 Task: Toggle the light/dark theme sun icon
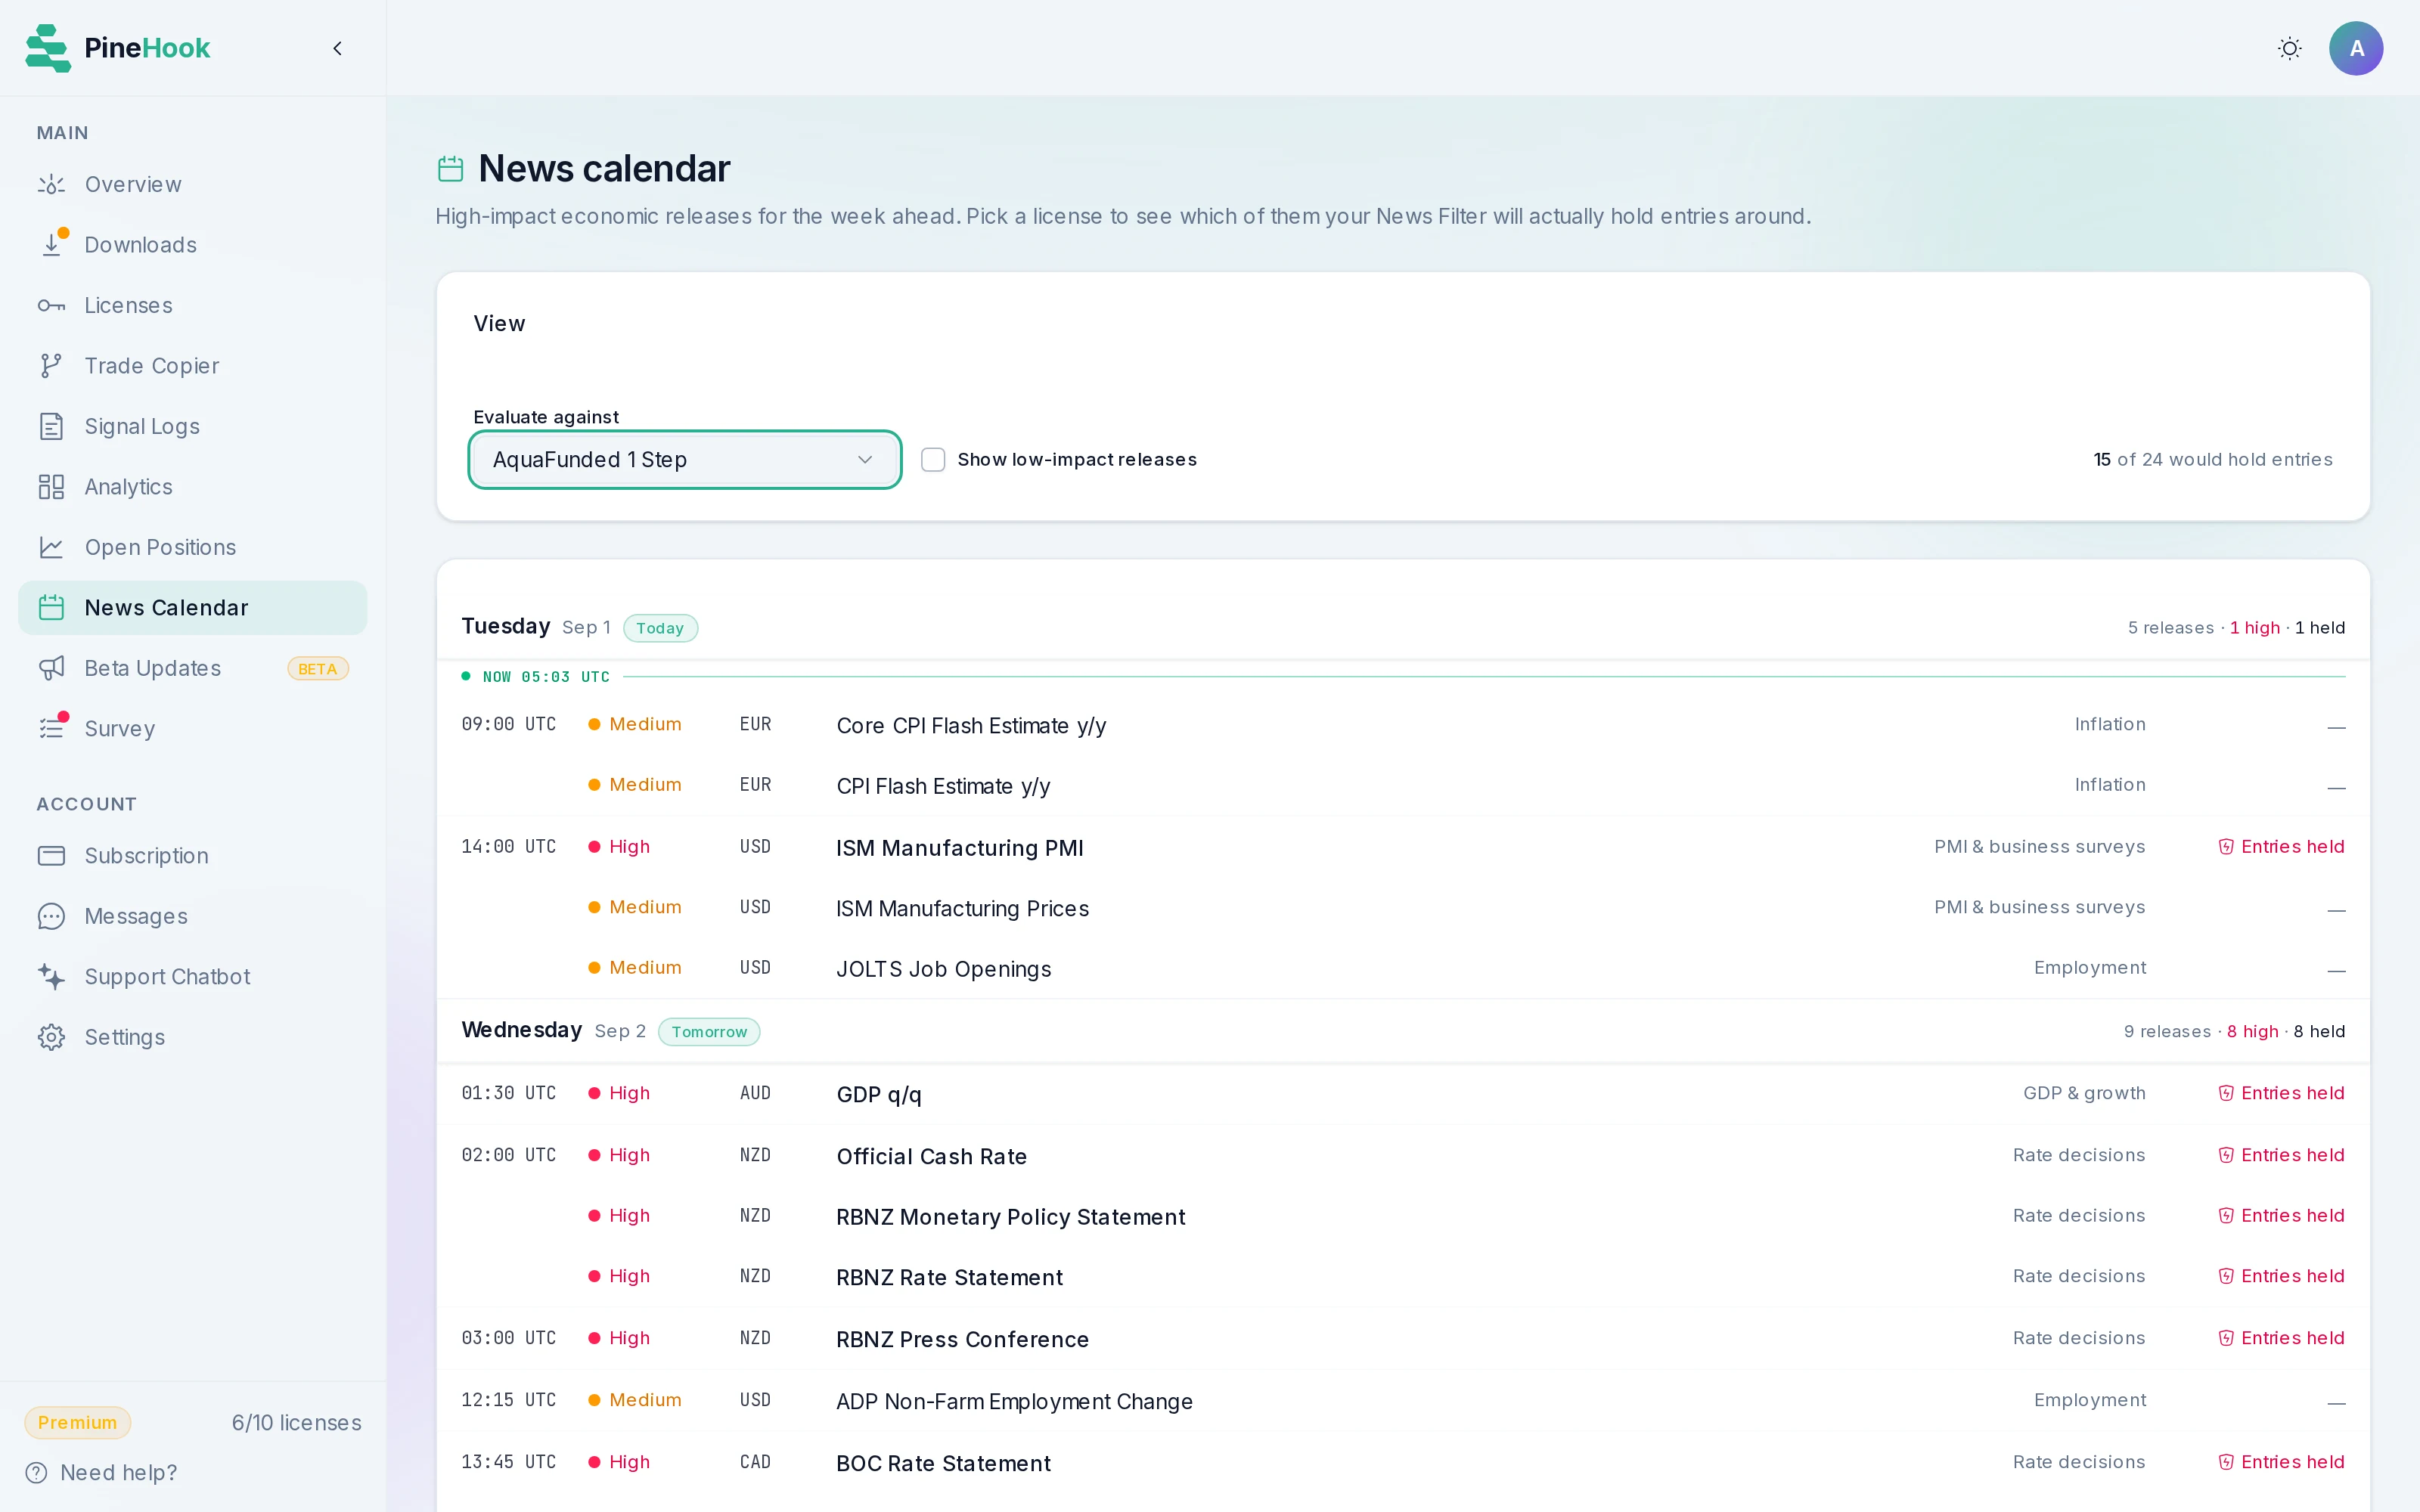(x=2289, y=48)
